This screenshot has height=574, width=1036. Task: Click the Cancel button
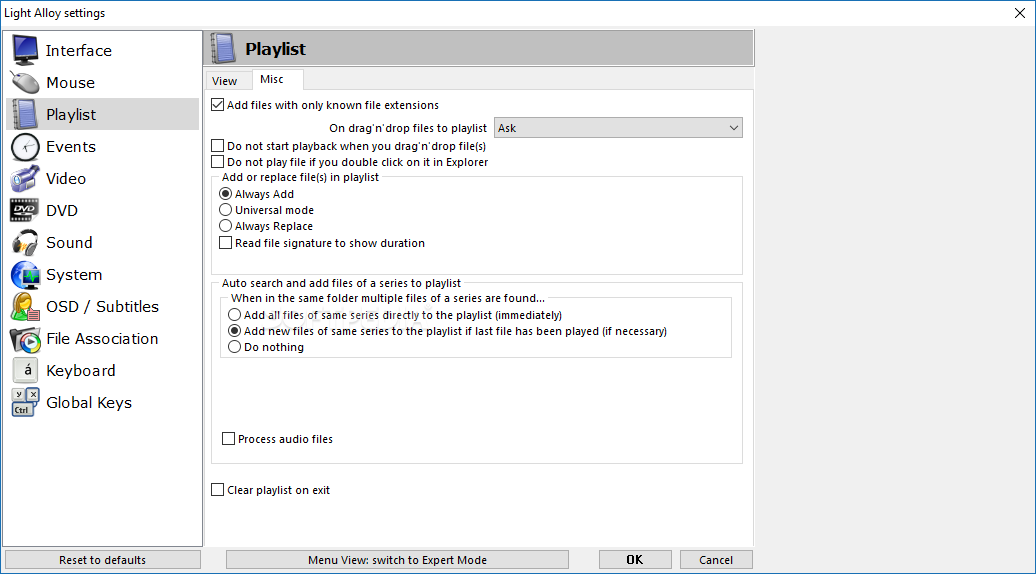click(716, 559)
